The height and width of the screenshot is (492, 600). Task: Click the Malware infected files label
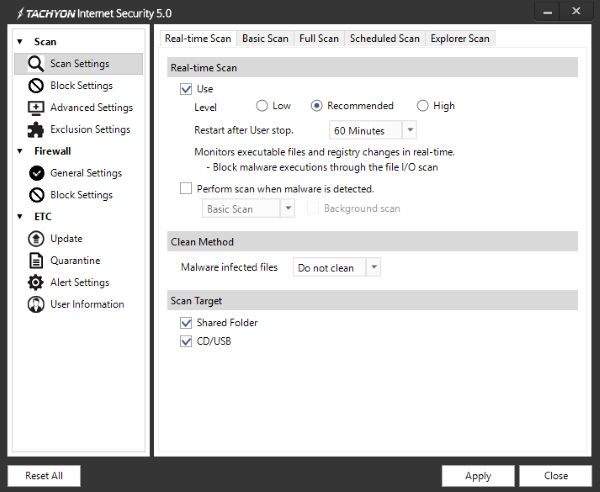coord(229,267)
